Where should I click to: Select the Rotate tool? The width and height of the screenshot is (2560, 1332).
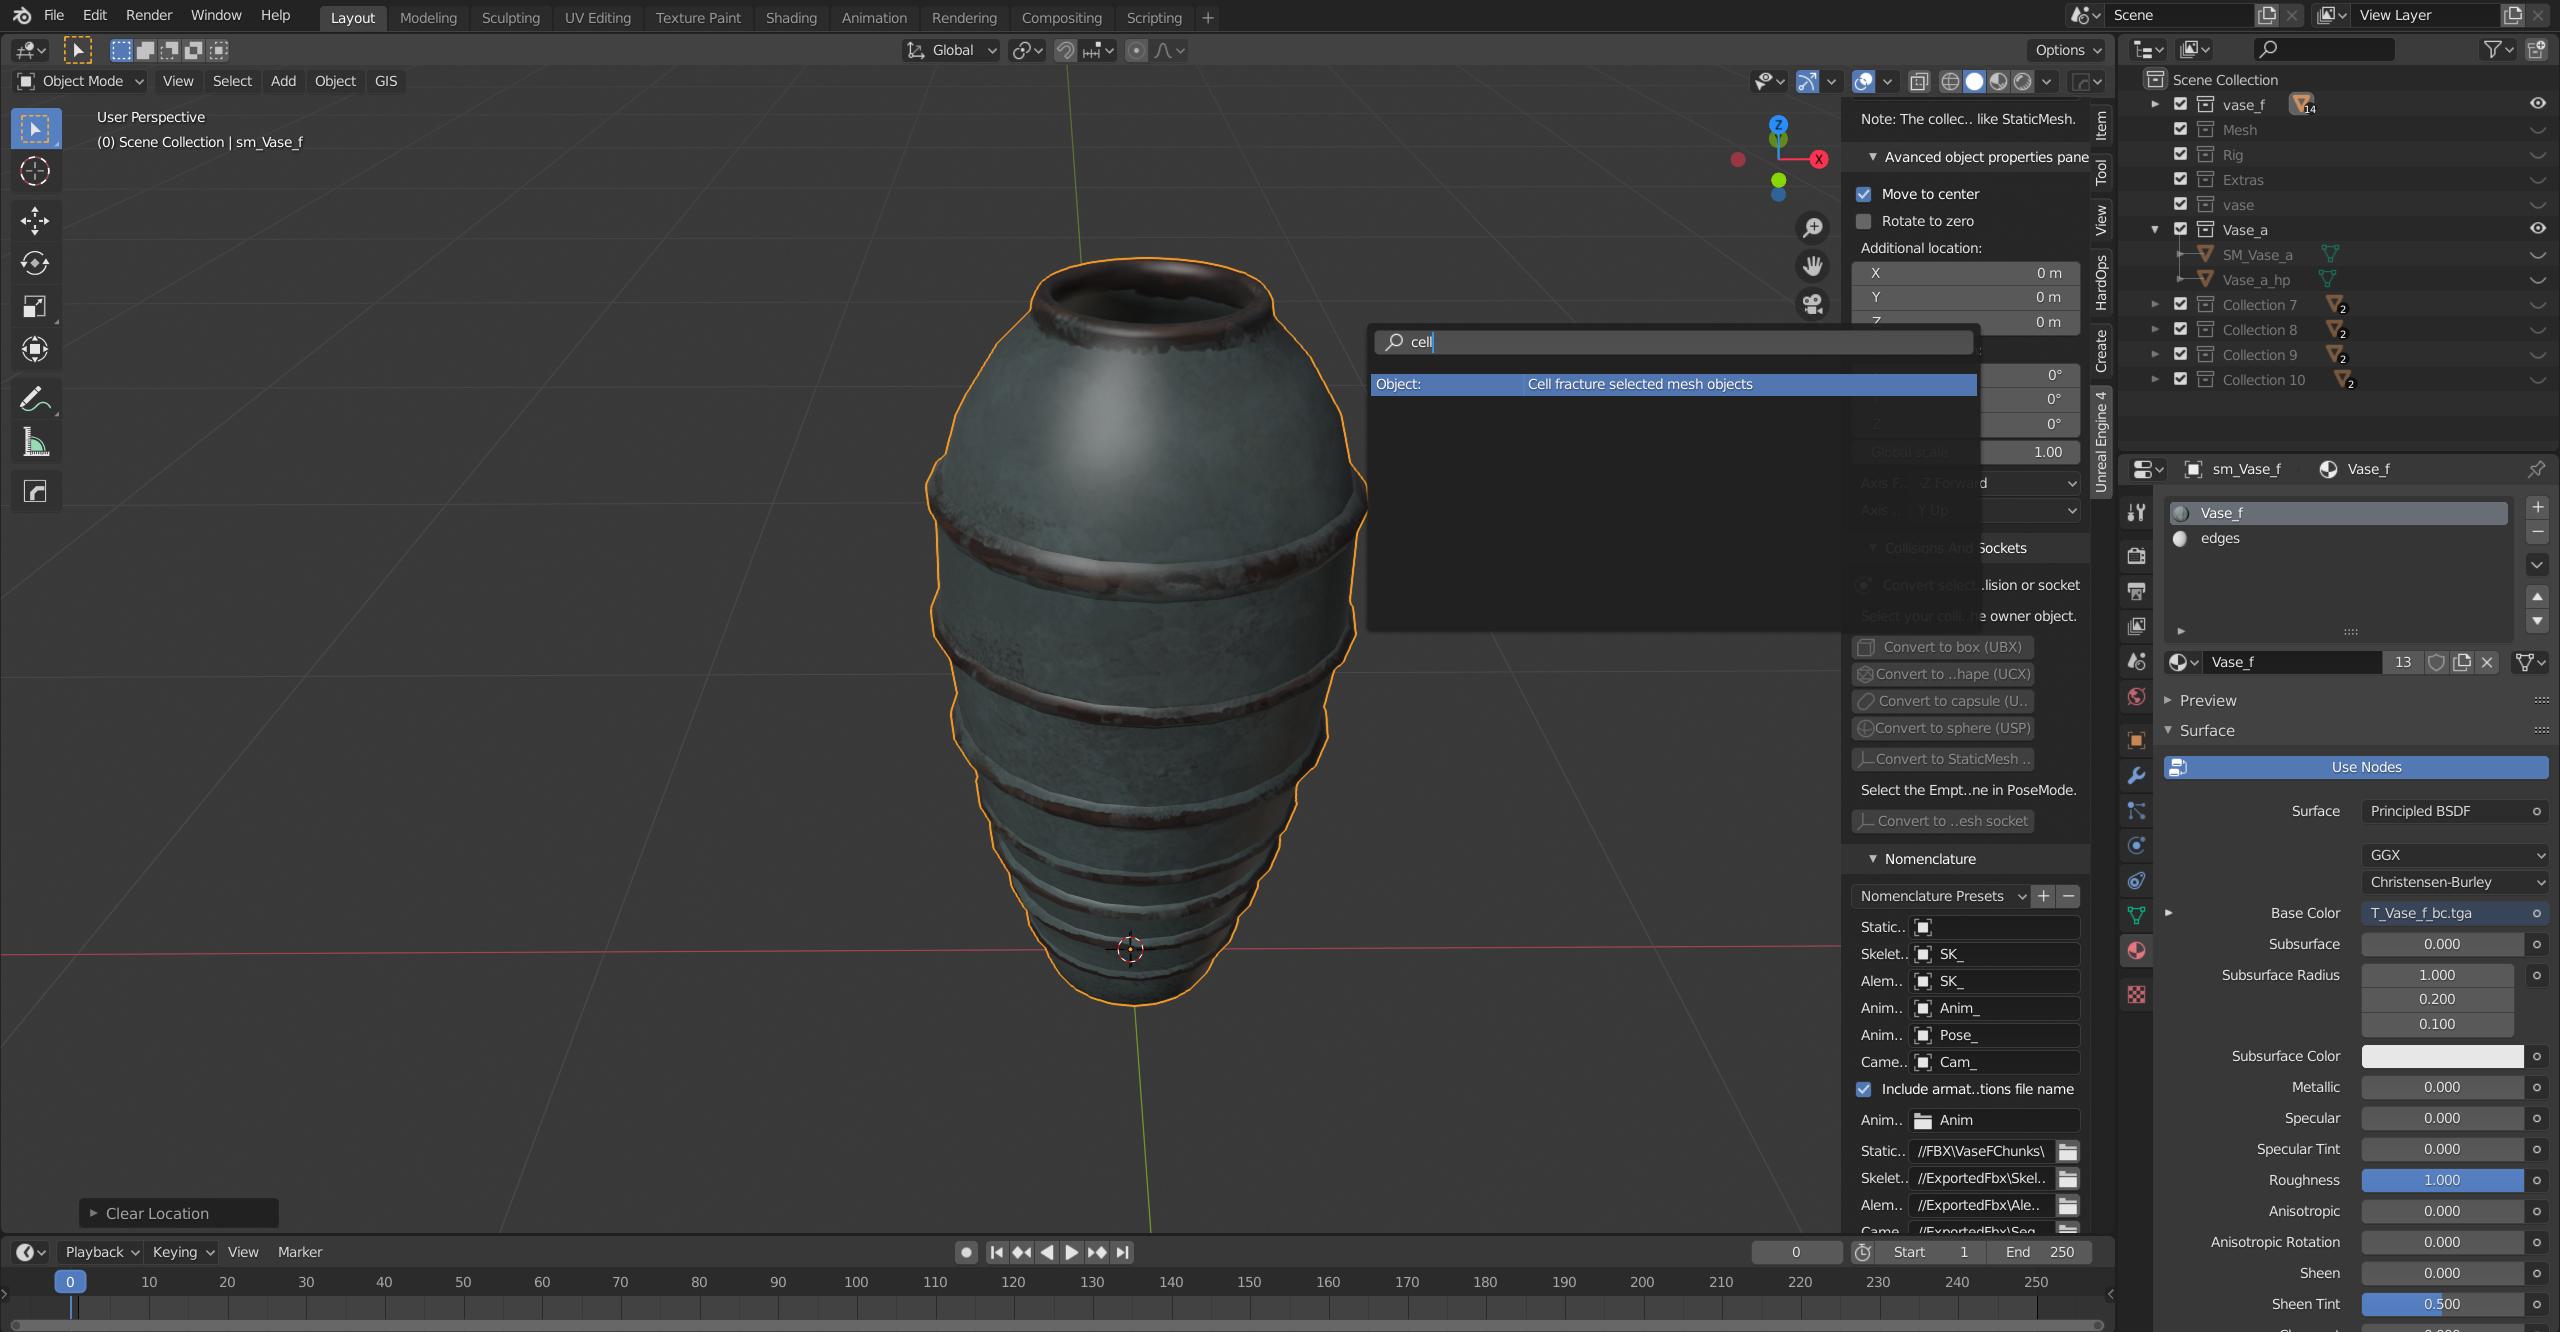coord(35,263)
